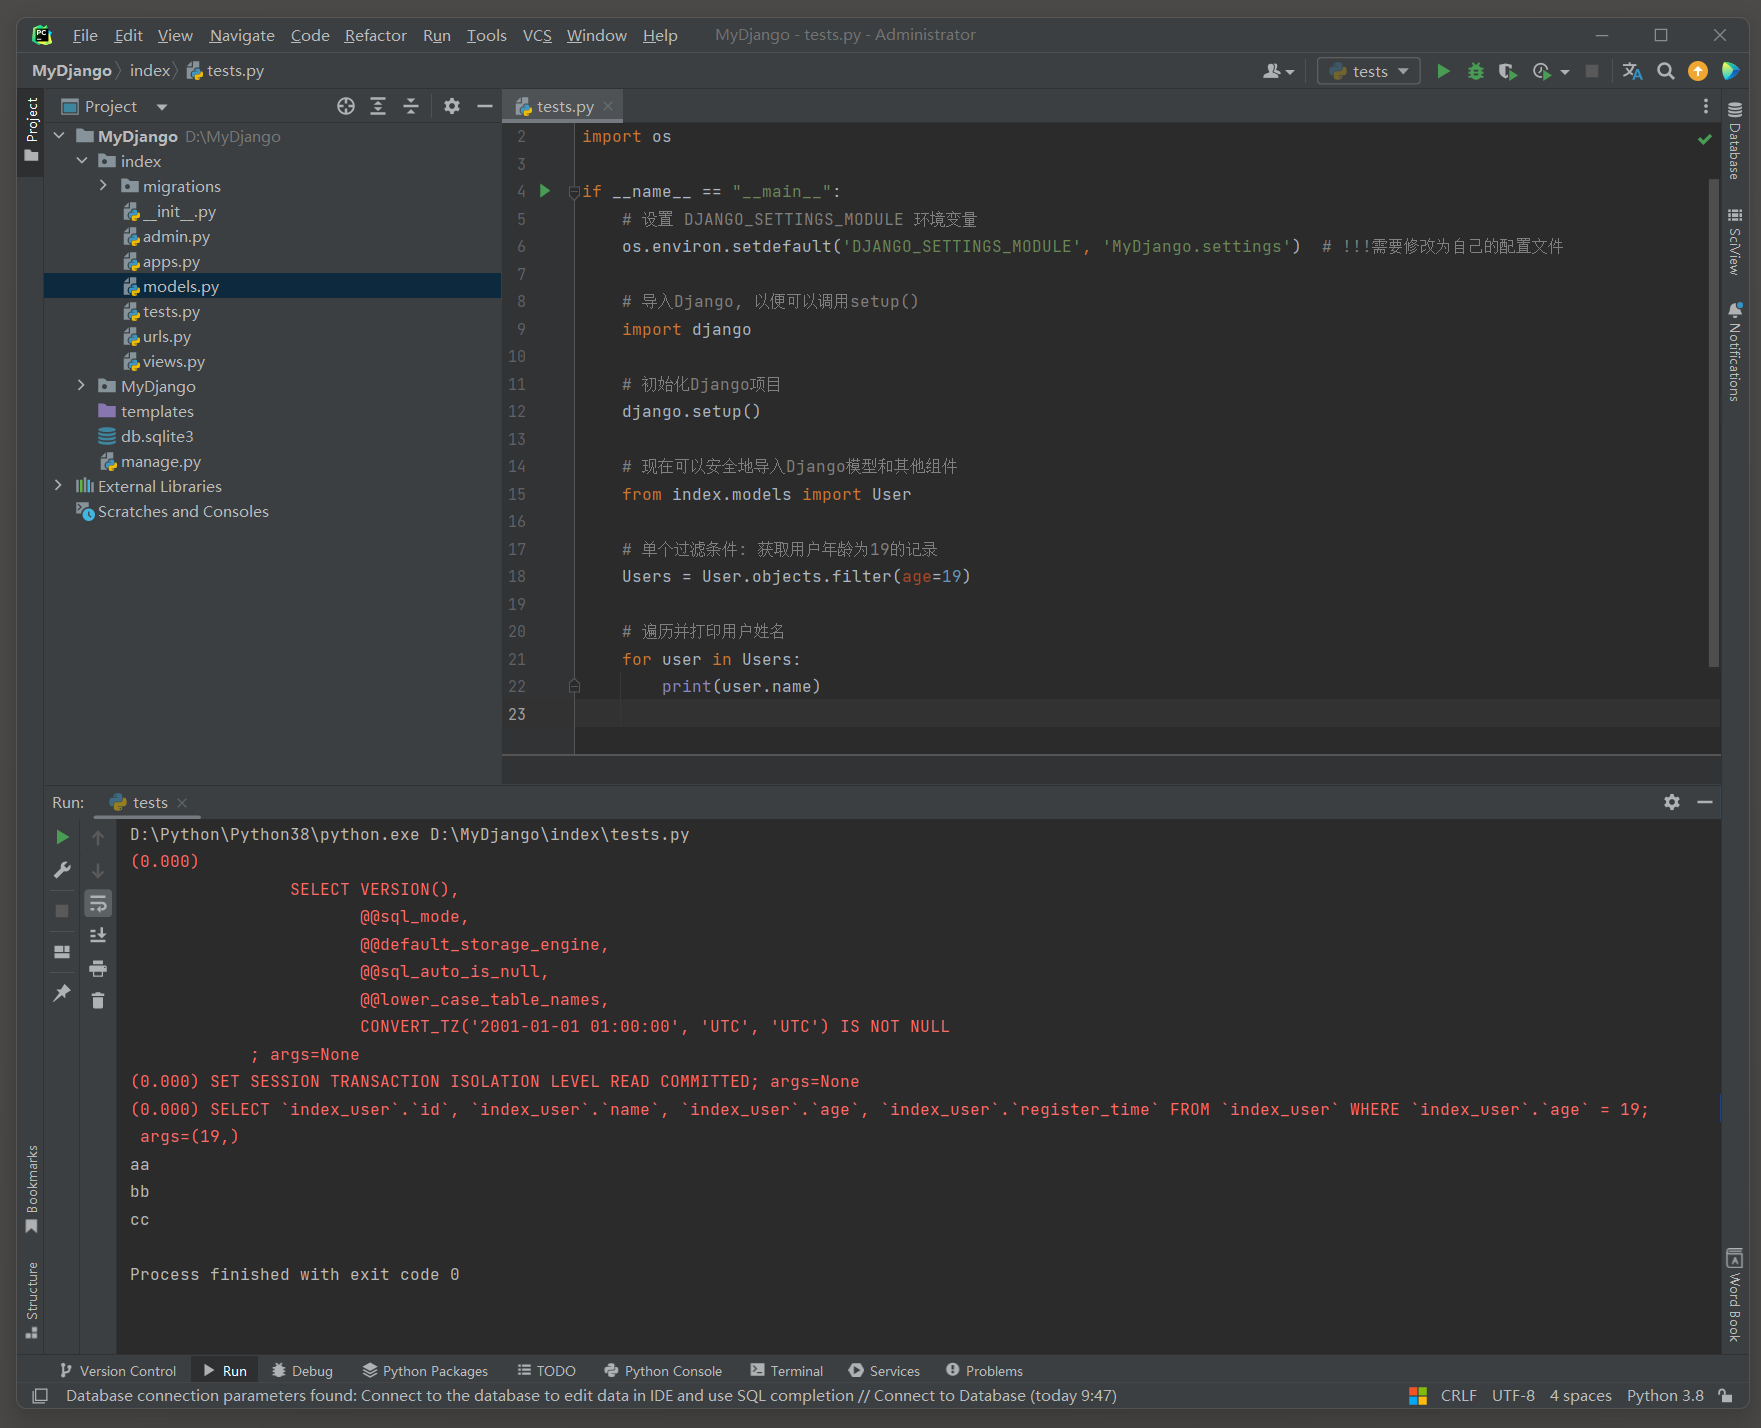
Task: Print the Run console output
Action: pos(98,968)
